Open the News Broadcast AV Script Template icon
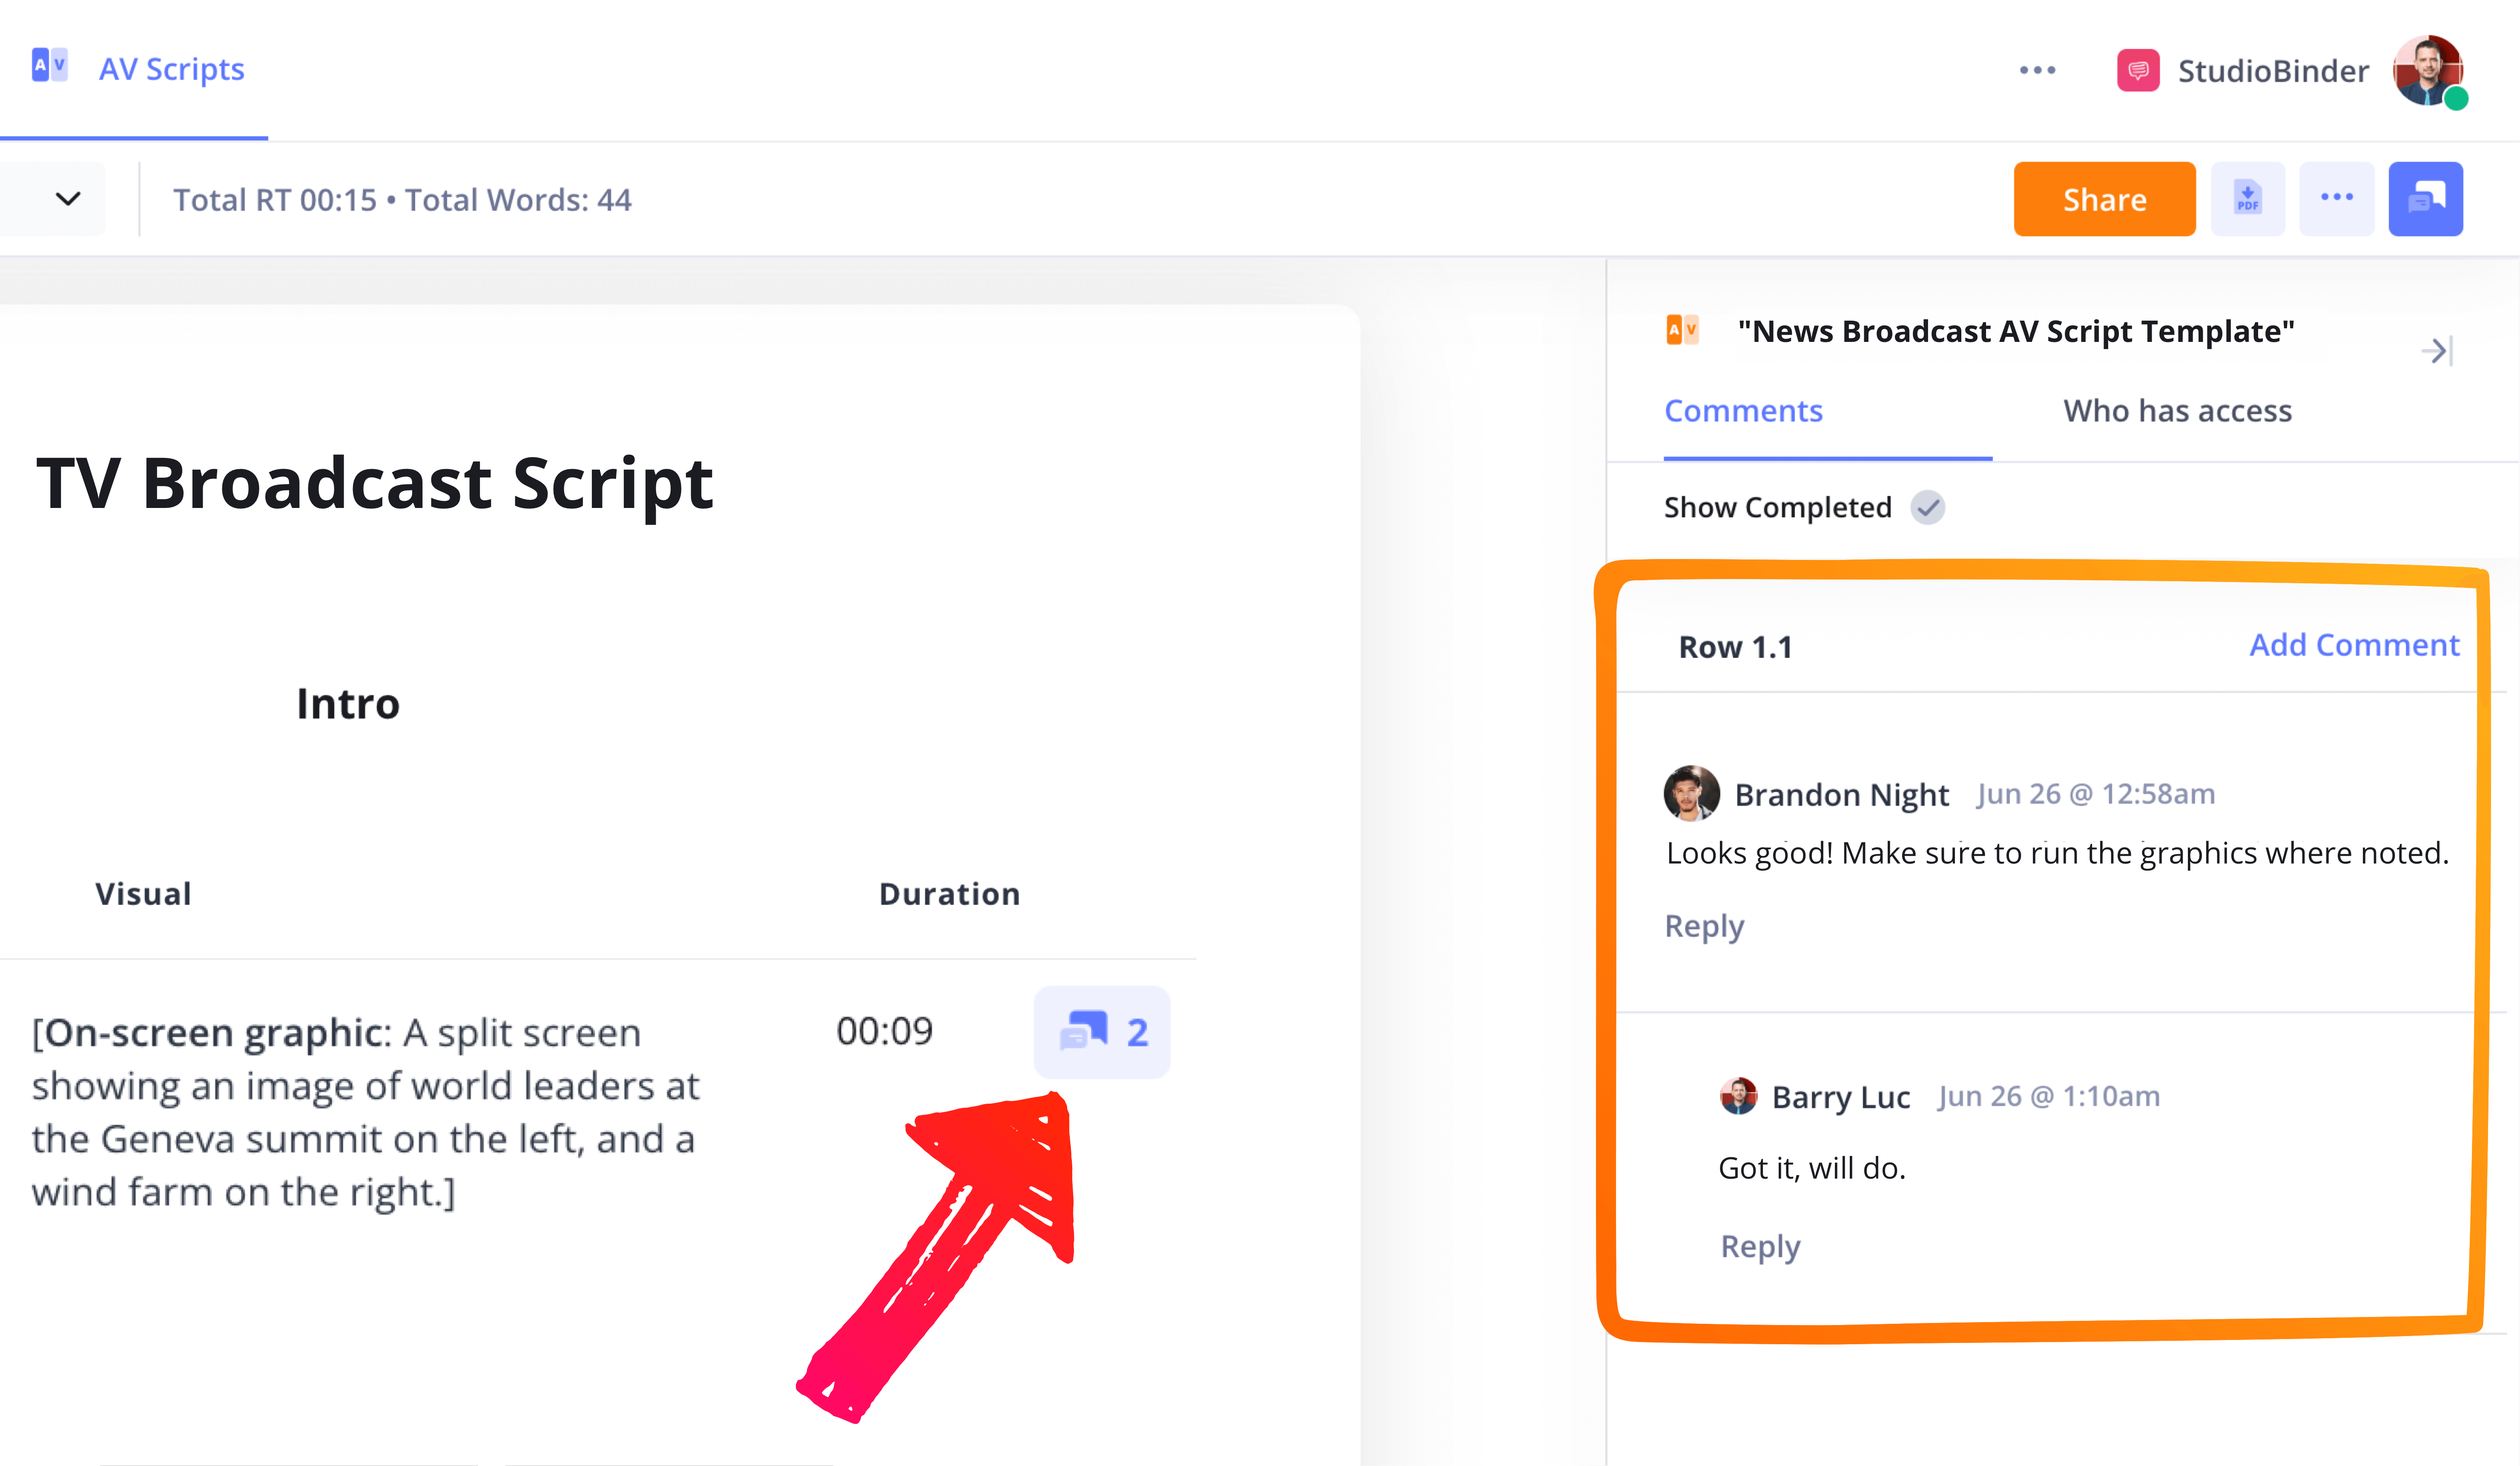The height and width of the screenshot is (1466, 2520). coord(1682,330)
